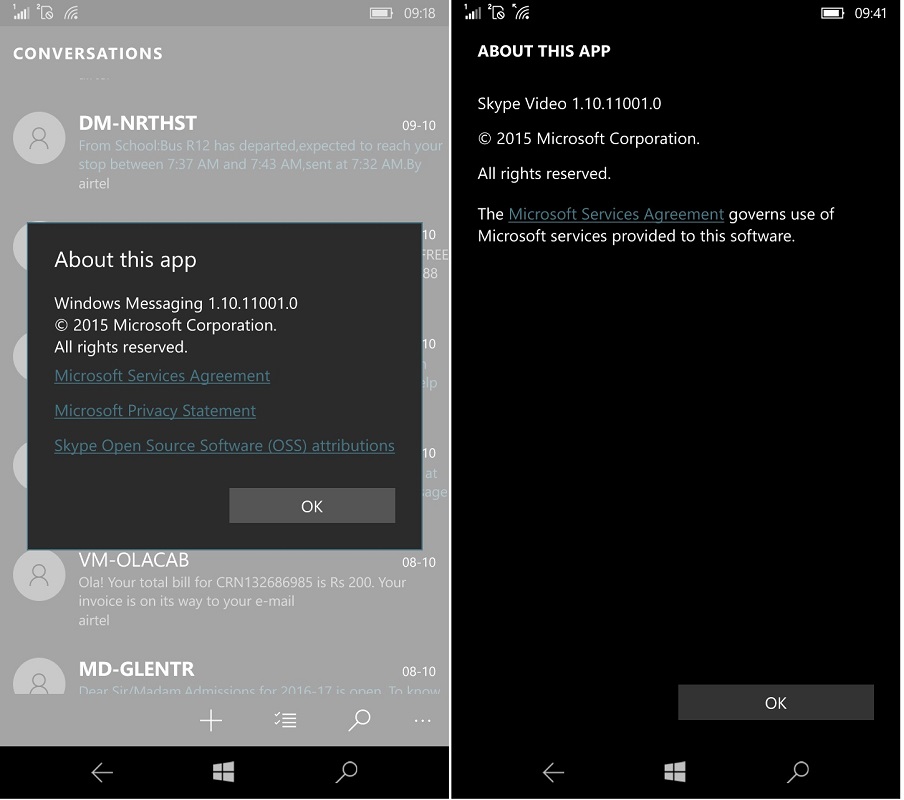
Task: Open Microsoft Services Agreement link in Messaging dialog
Action: pos(162,376)
